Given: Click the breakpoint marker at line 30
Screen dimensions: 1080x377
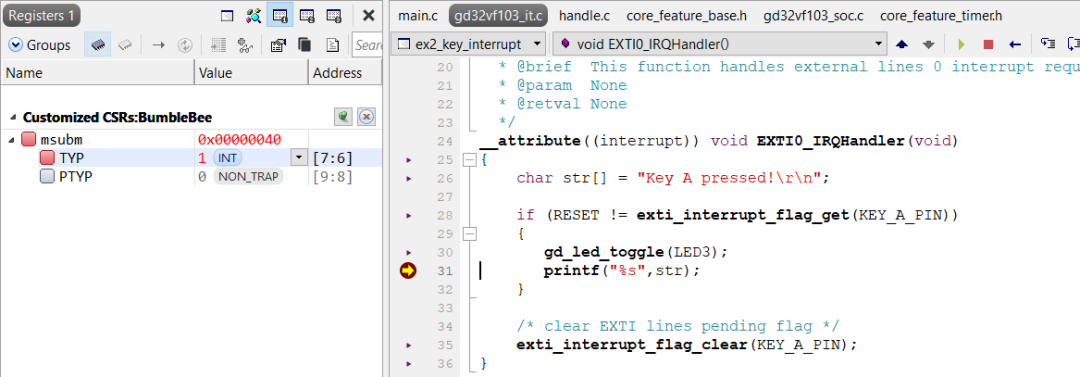Looking at the screenshot, I should pos(408,253).
